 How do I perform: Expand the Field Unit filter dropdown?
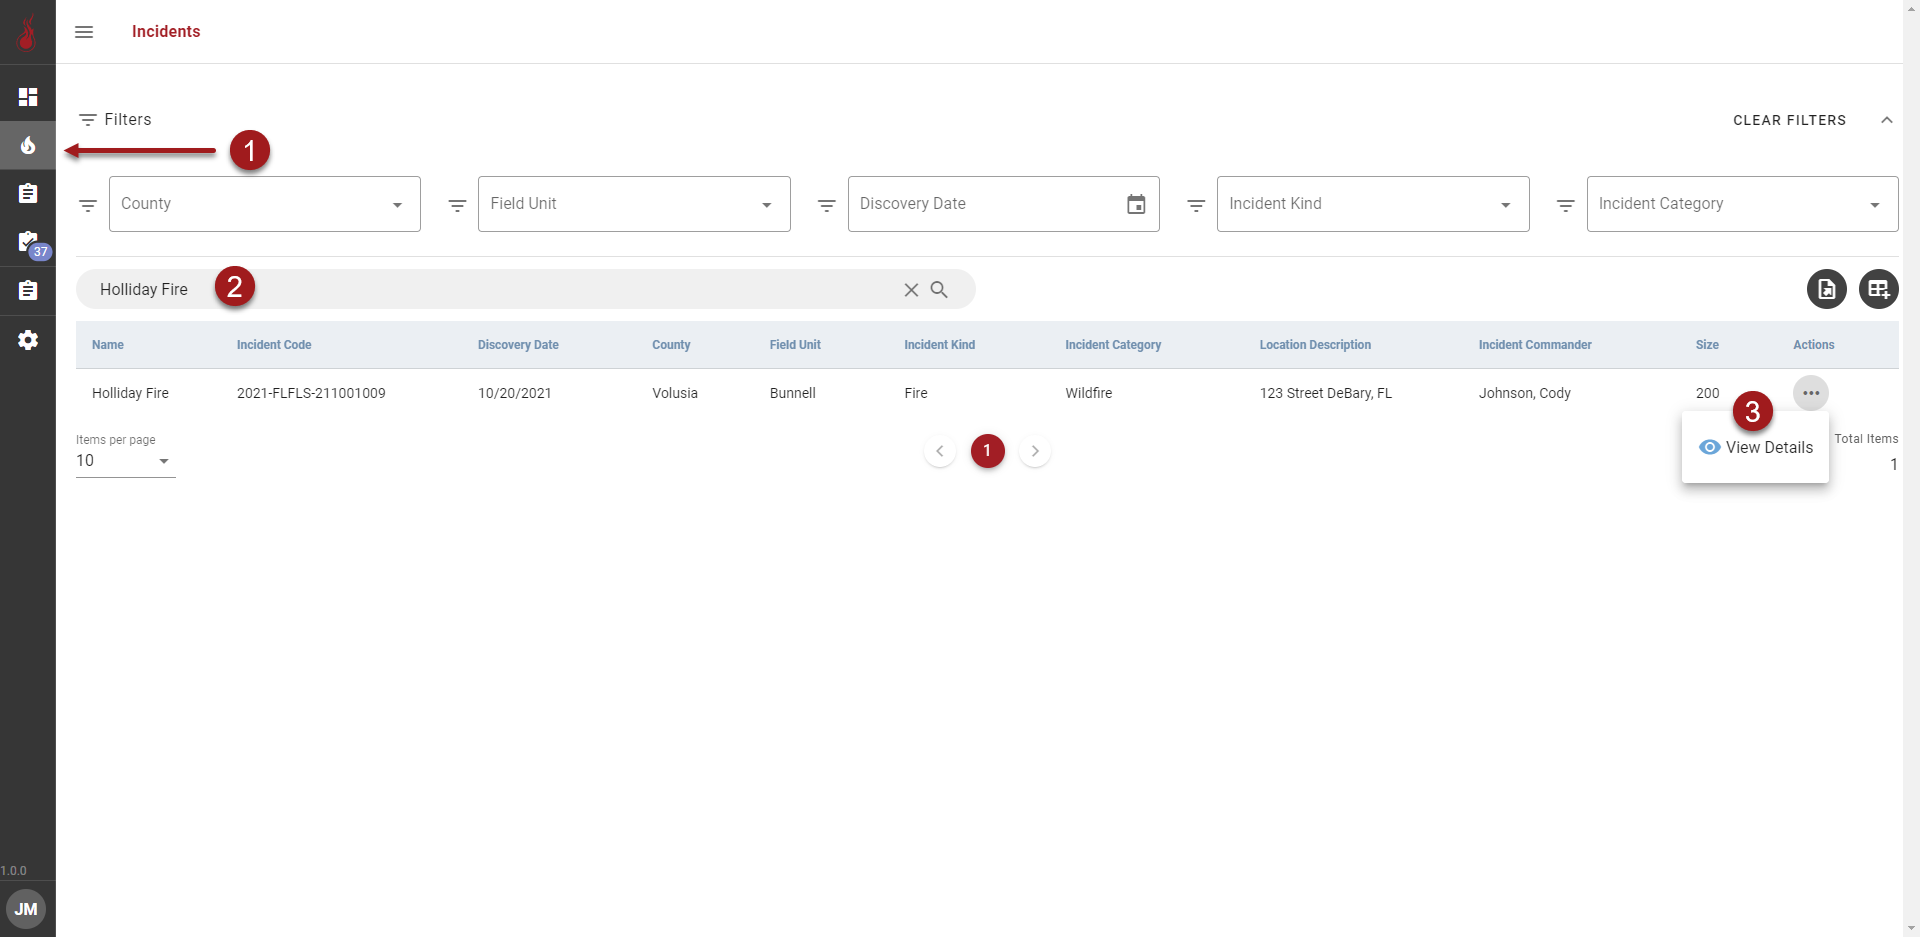click(766, 205)
